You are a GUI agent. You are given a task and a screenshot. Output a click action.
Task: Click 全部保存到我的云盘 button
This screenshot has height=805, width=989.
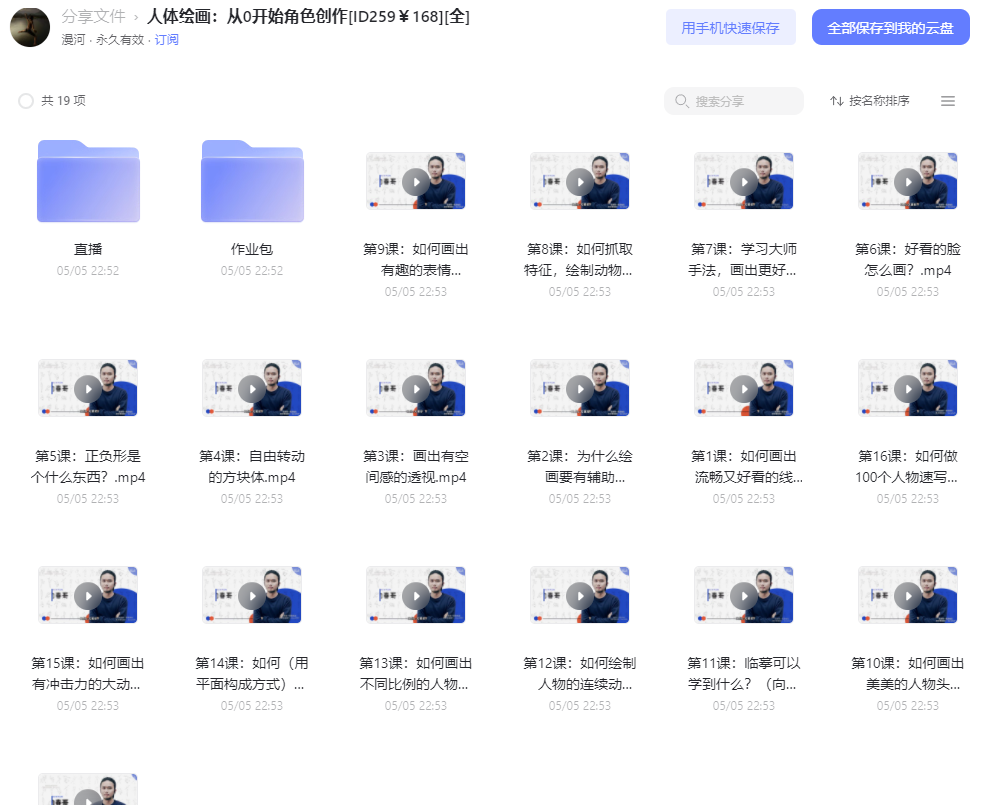pyautogui.click(x=891, y=27)
